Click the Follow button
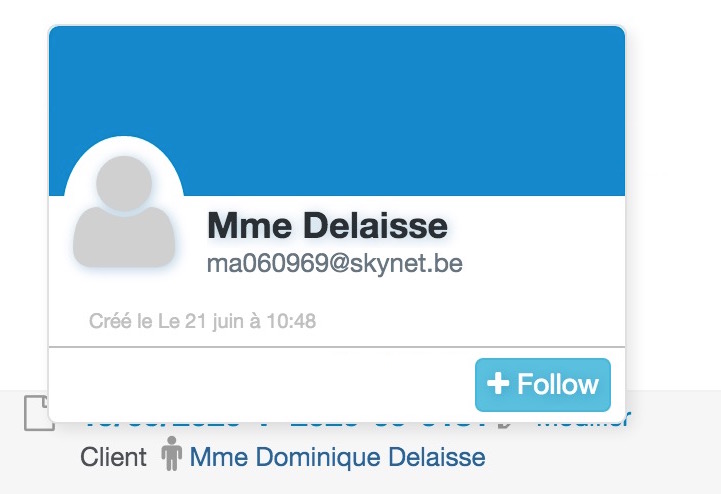Viewport: 721px width, 494px height. click(x=543, y=385)
